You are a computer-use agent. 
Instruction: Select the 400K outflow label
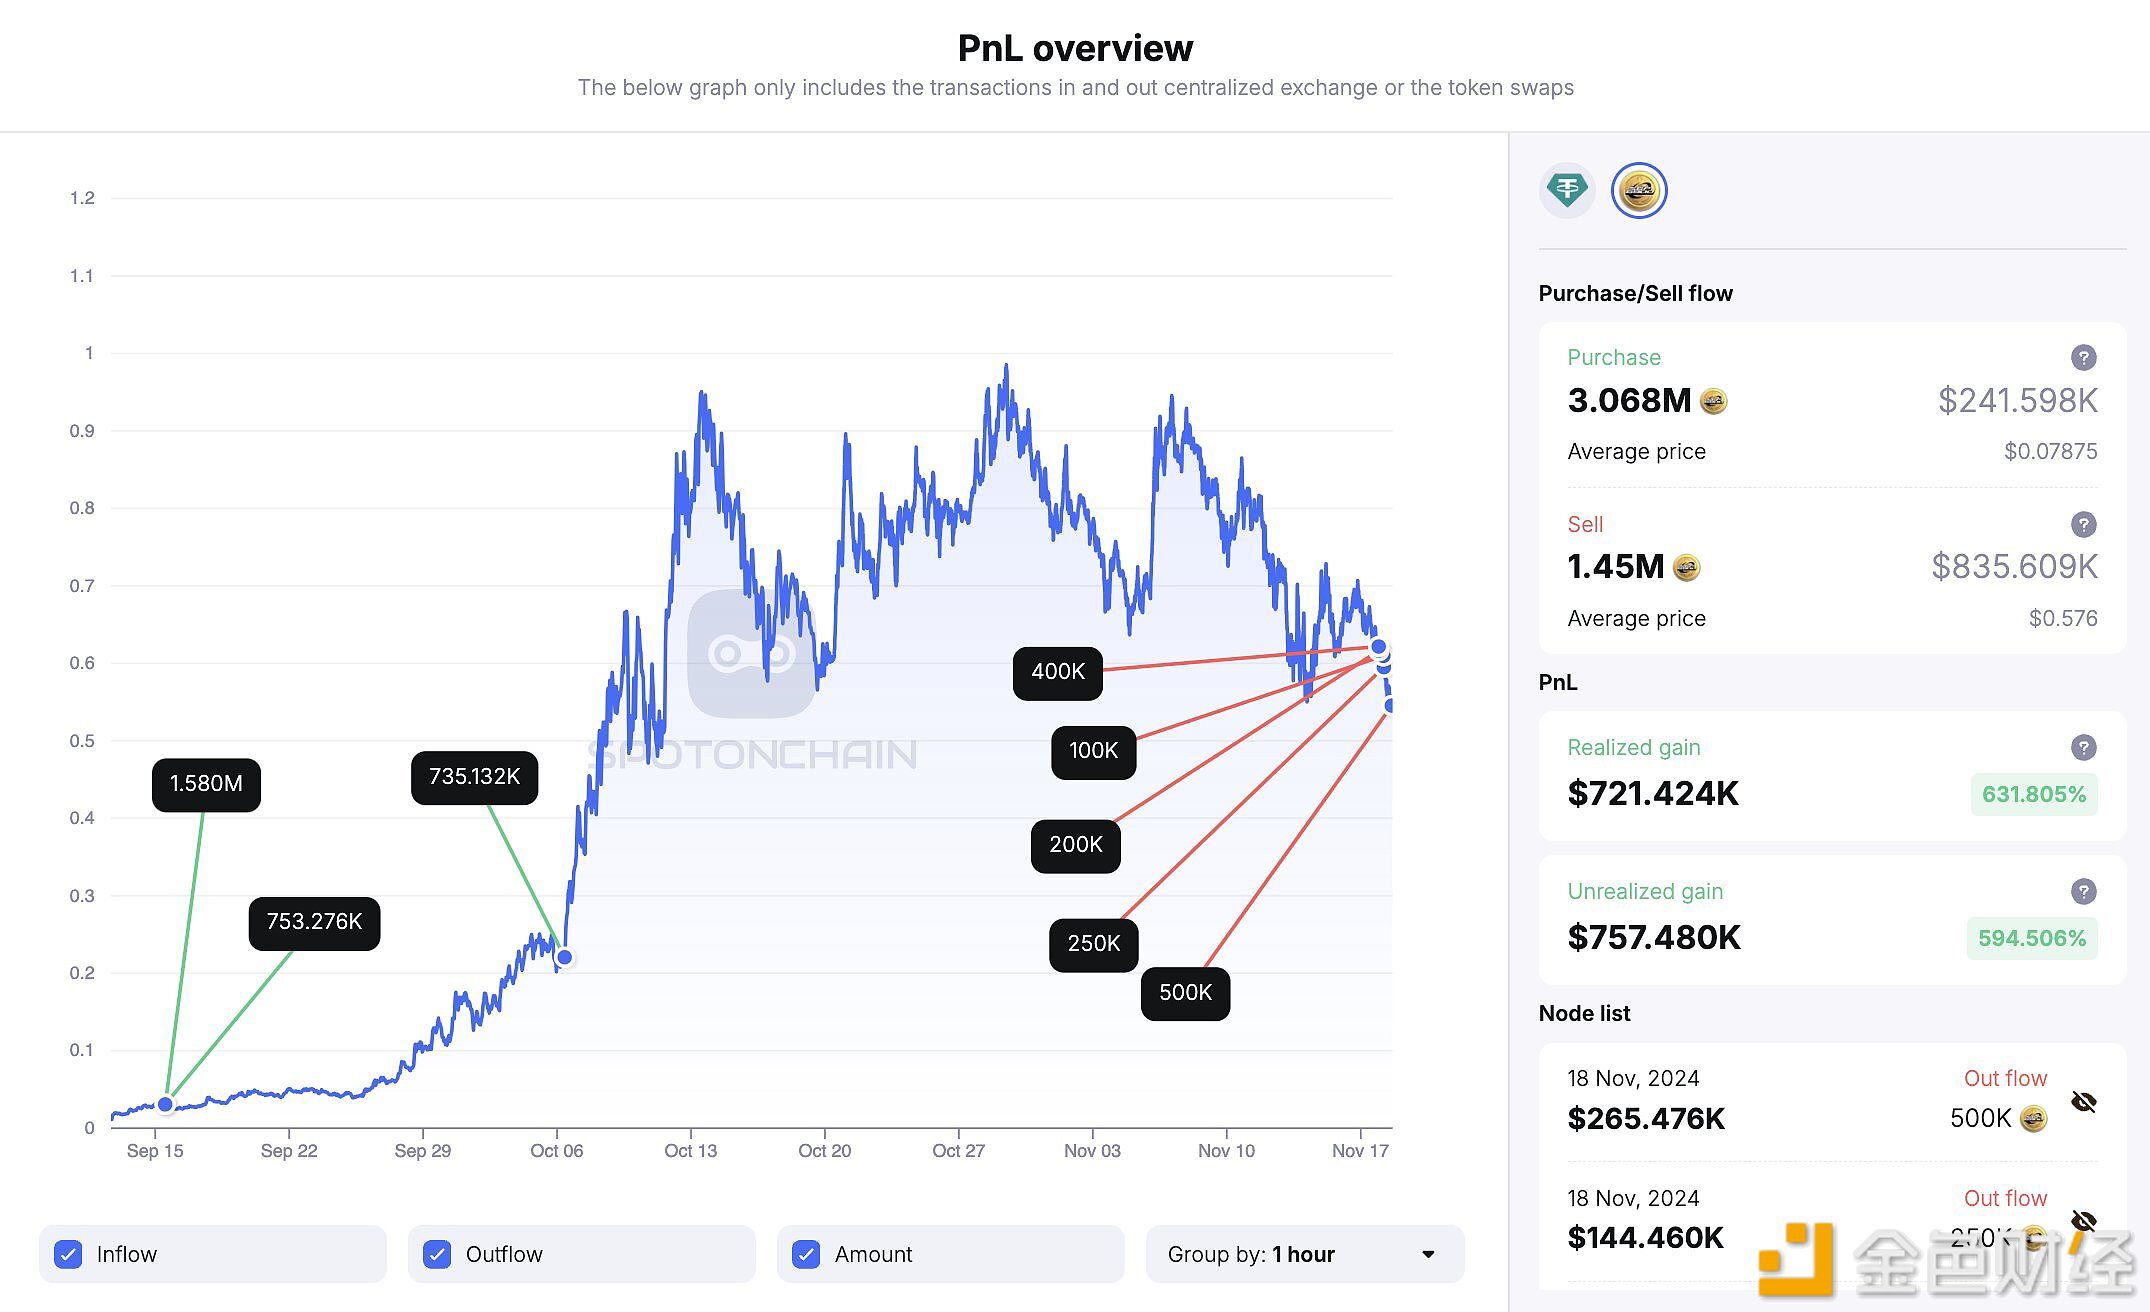[x=1057, y=672]
